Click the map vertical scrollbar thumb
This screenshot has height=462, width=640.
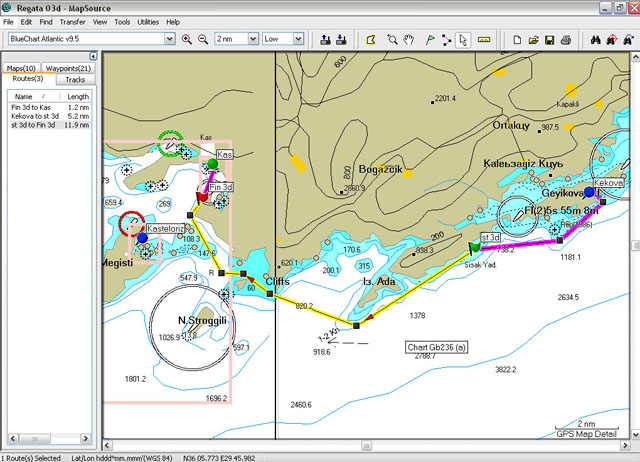[636, 246]
